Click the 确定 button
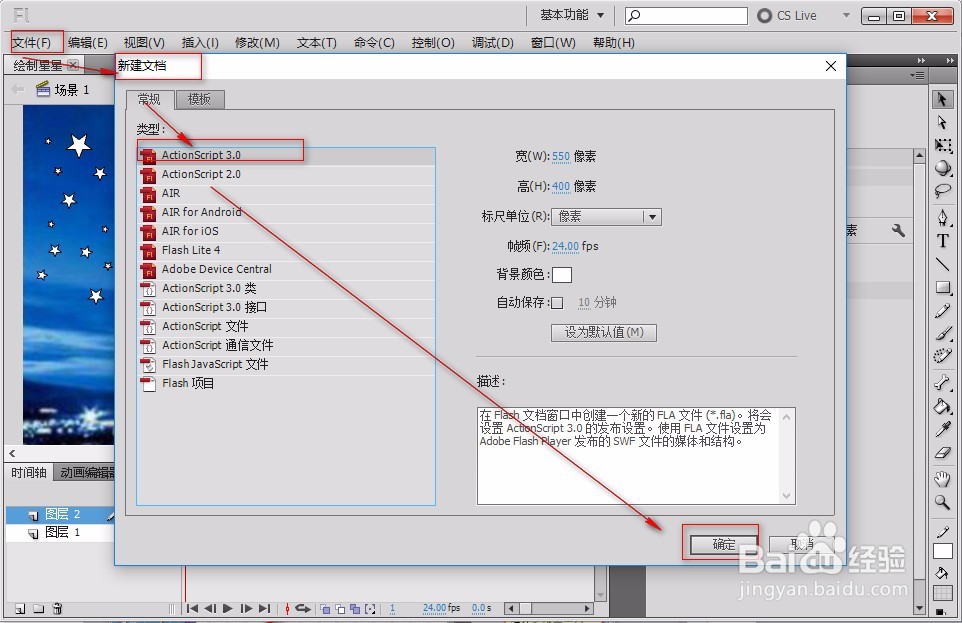The height and width of the screenshot is (623, 962). tap(724, 544)
